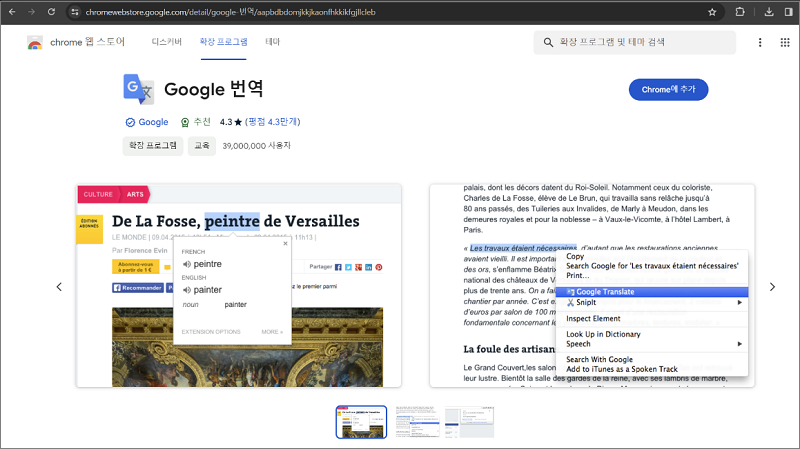The image size is (800, 449).
Task: Click the chrome 웹 스토어 title
Action: 87,42
